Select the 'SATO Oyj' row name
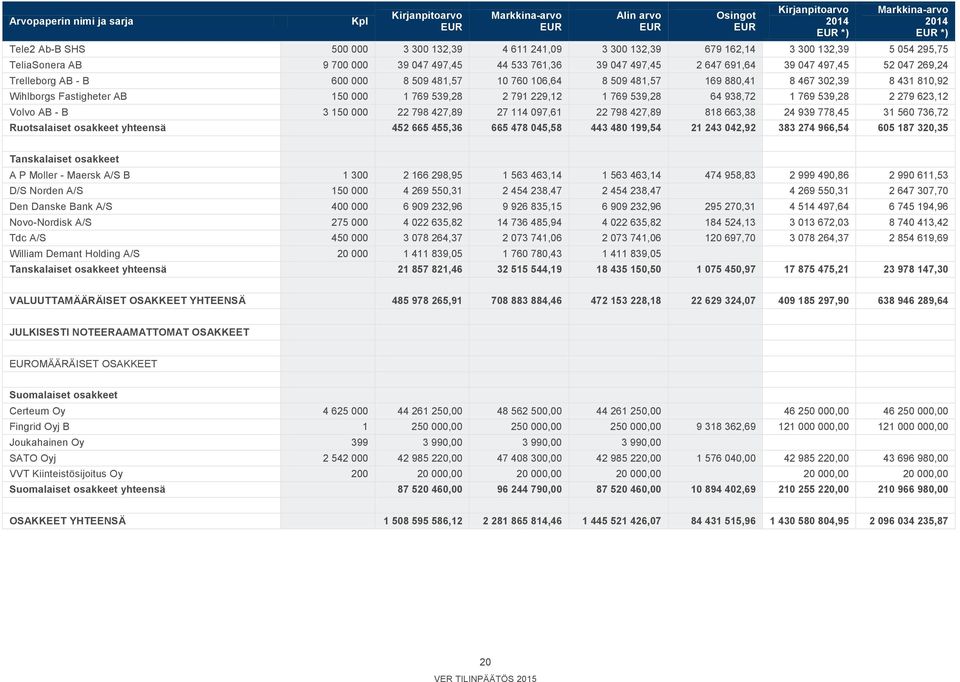The width and height of the screenshot is (960, 682). [x=32, y=458]
